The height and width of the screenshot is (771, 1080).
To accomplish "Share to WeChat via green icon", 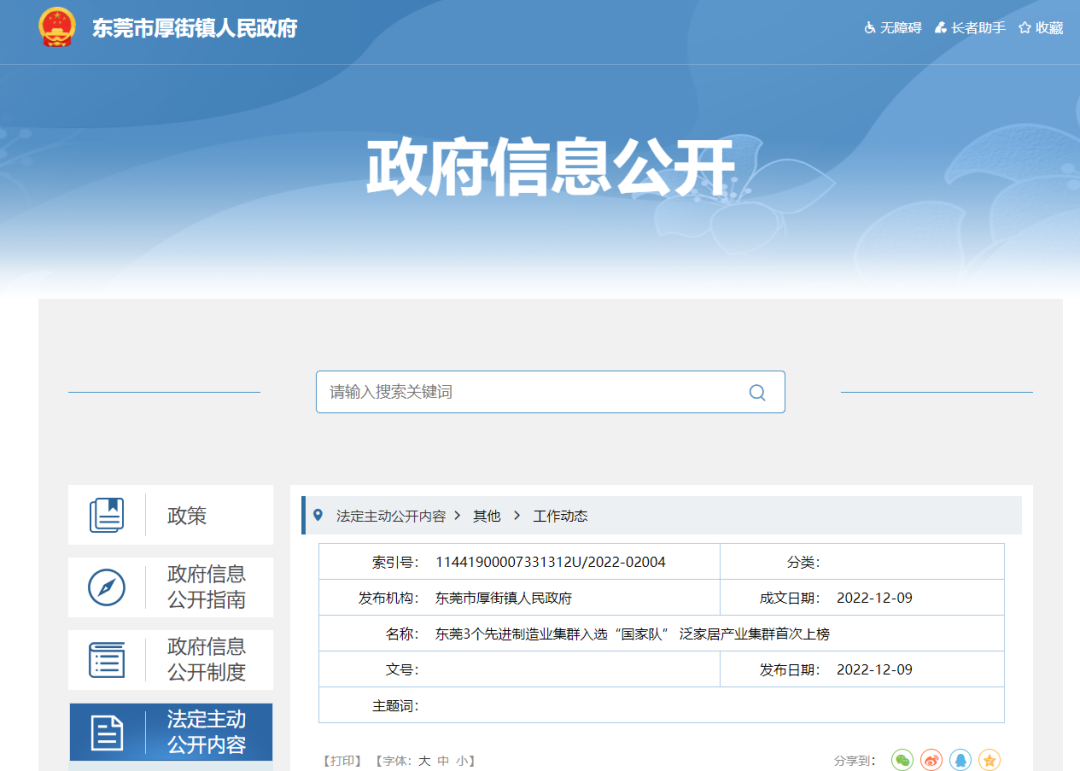I will (x=902, y=760).
